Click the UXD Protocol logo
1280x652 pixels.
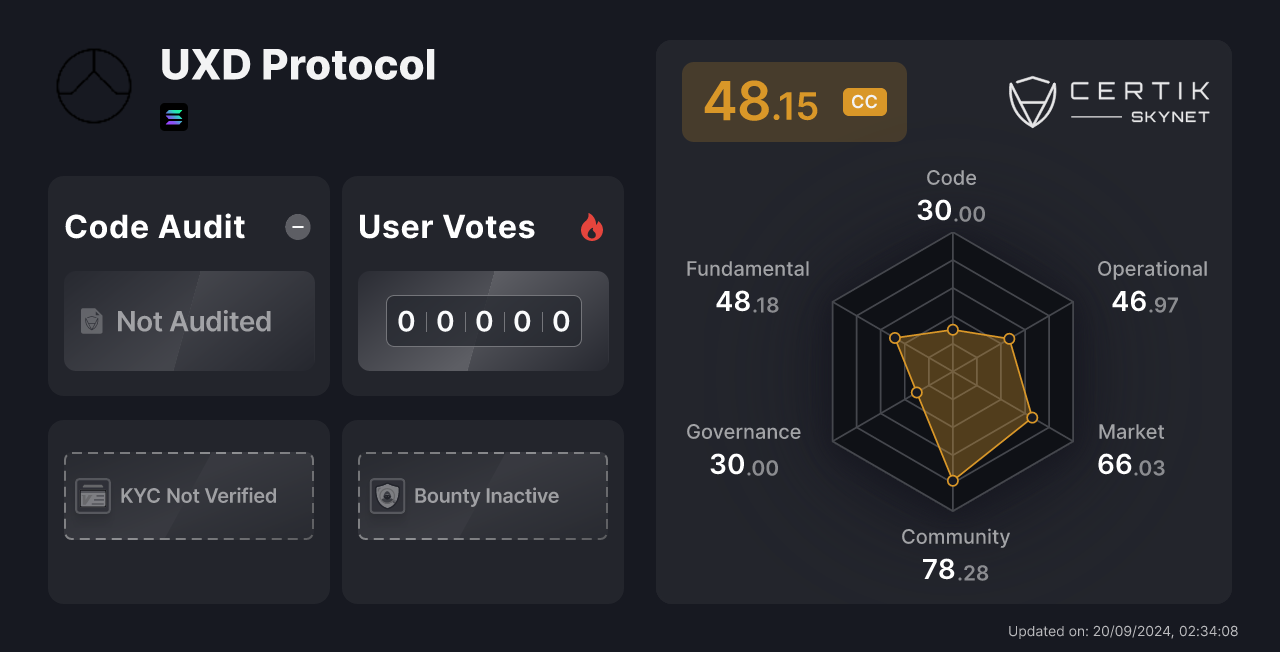pyautogui.click(x=93, y=86)
